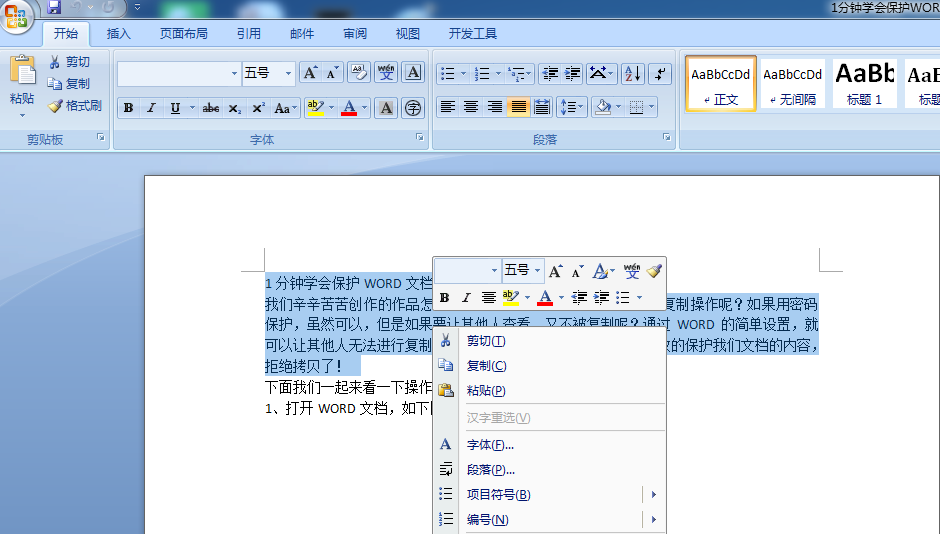Screen dimensions: 940x534
Task: Choose 复制(C) from context menu
Action: coord(550,366)
